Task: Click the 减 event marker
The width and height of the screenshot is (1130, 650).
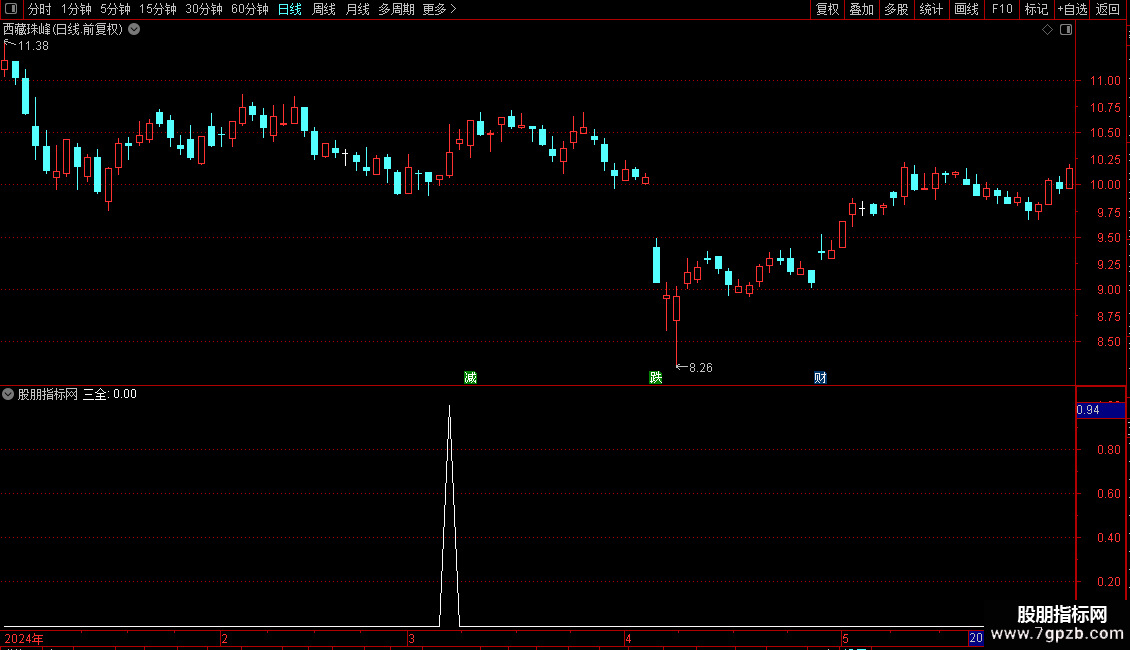Action: pyautogui.click(x=471, y=378)
